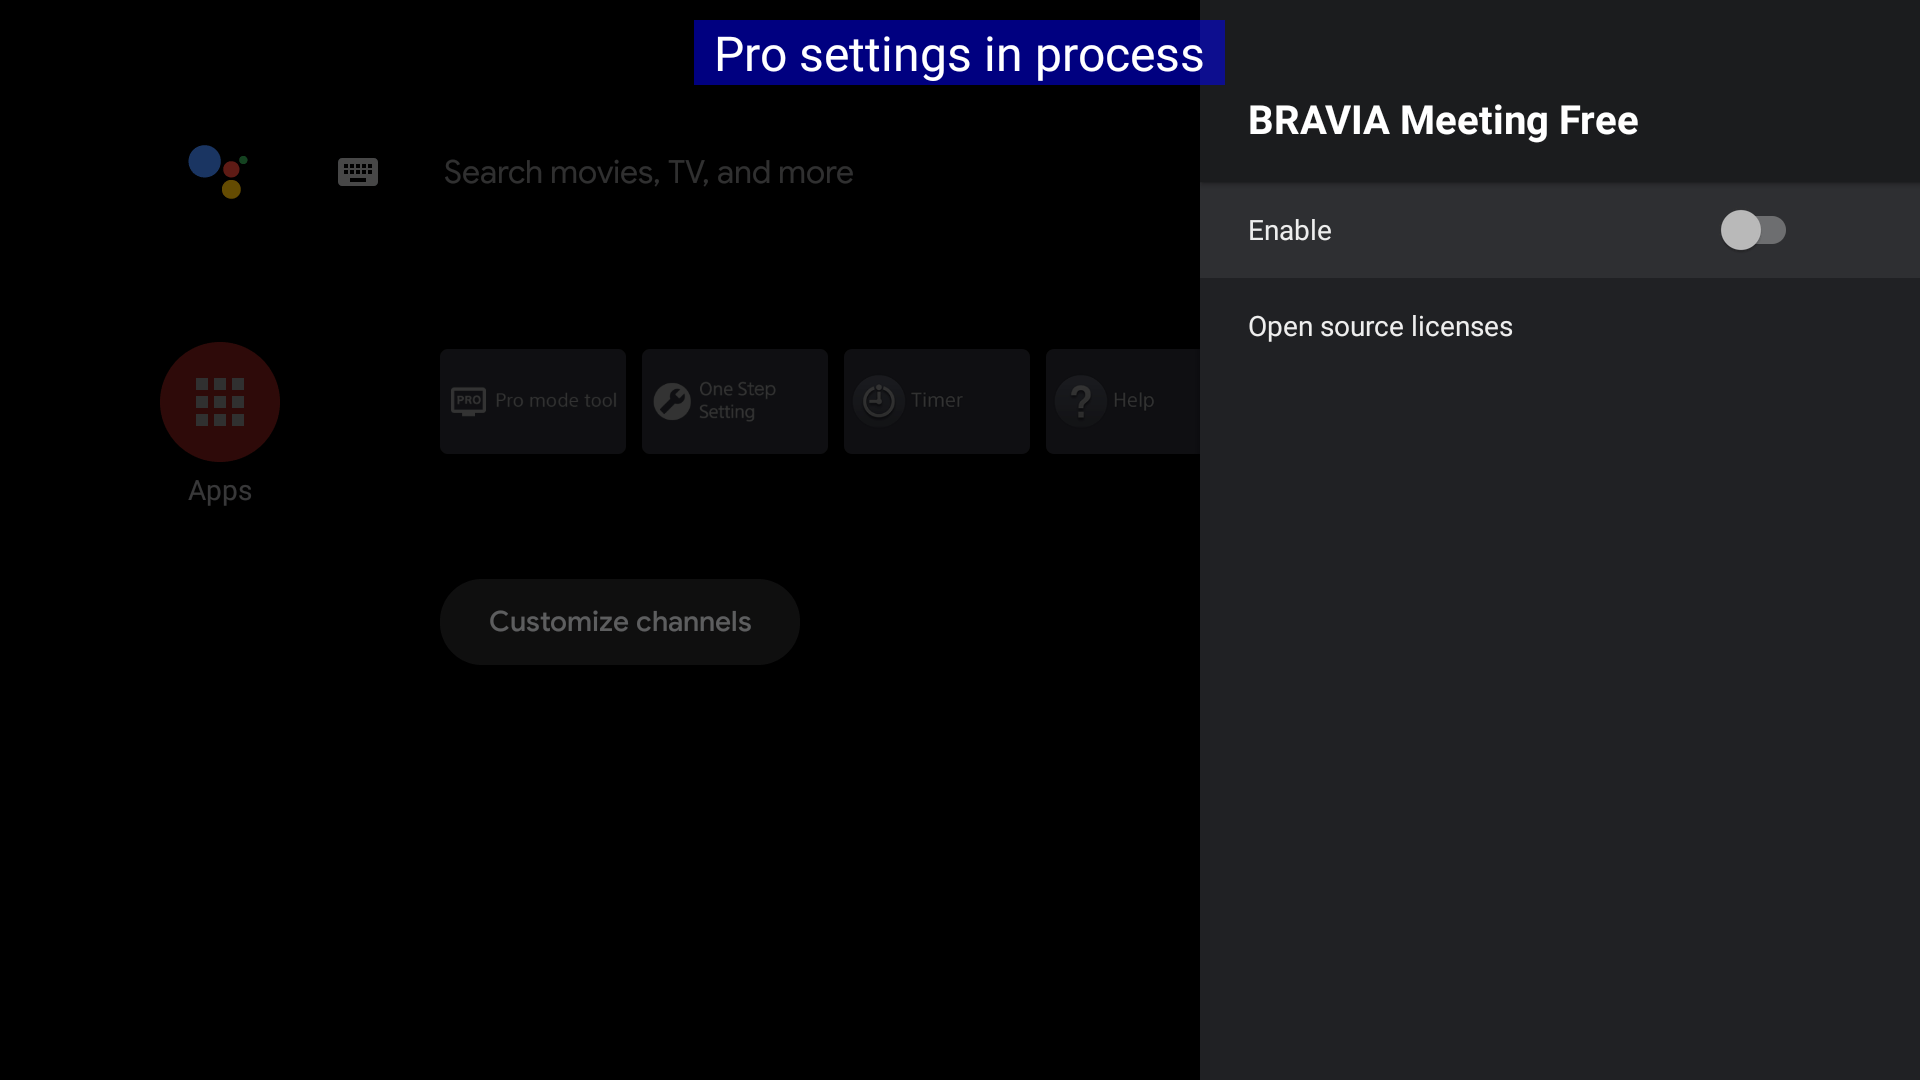The image size is (1920, 1080).
Task: Toggle the Enable switch on
Action: coord(1753,230)
